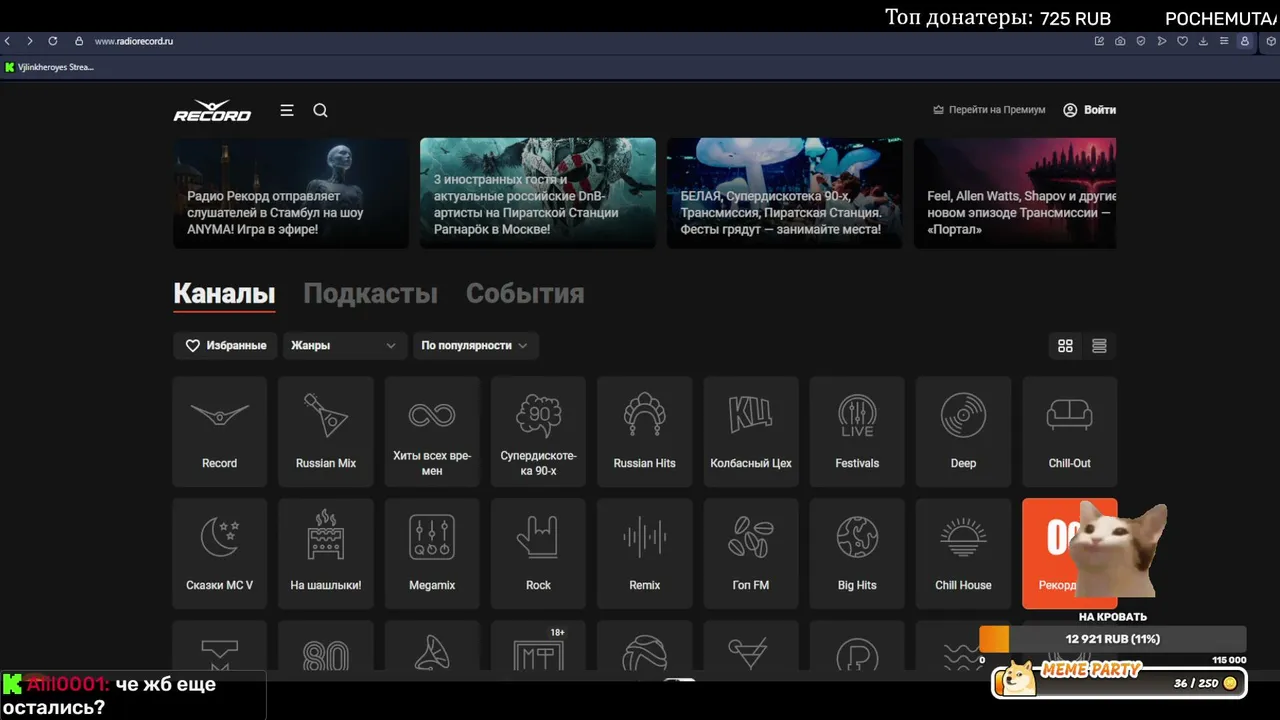Open the site search magnifier
This screenshot has height=720, width=1280.
pos(320,110)
